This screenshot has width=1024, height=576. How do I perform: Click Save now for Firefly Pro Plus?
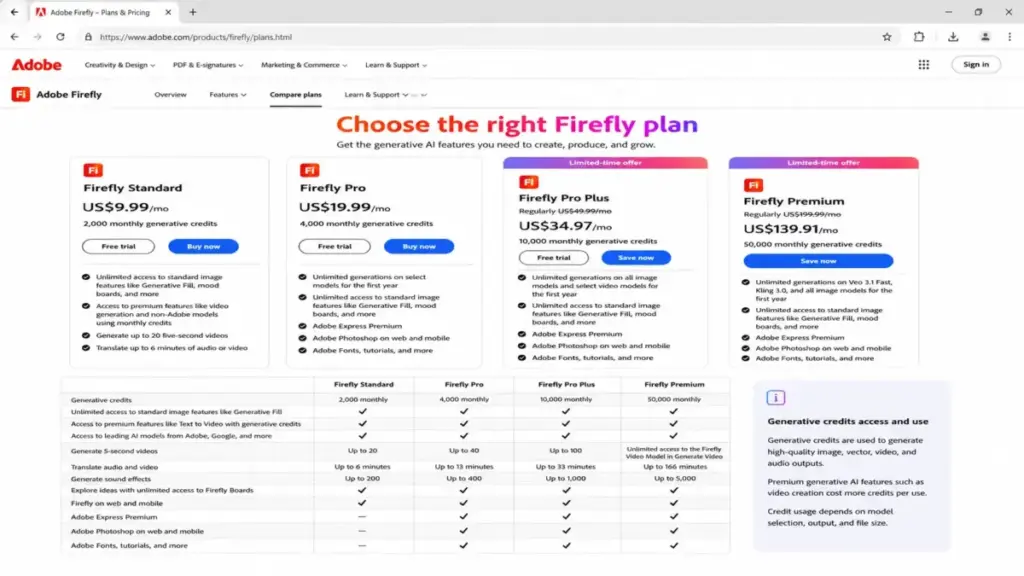635,258
